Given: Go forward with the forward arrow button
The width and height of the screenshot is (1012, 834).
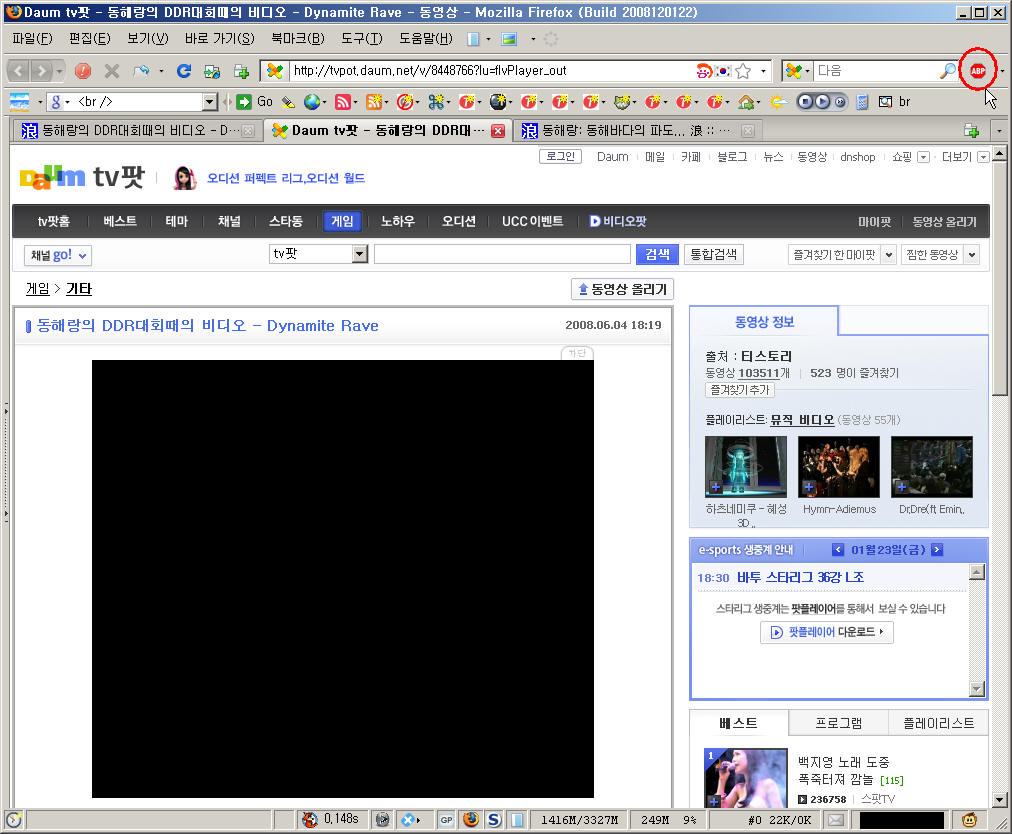Looking at the screenshot, I should pyautogui.click(x=41, y=70).
